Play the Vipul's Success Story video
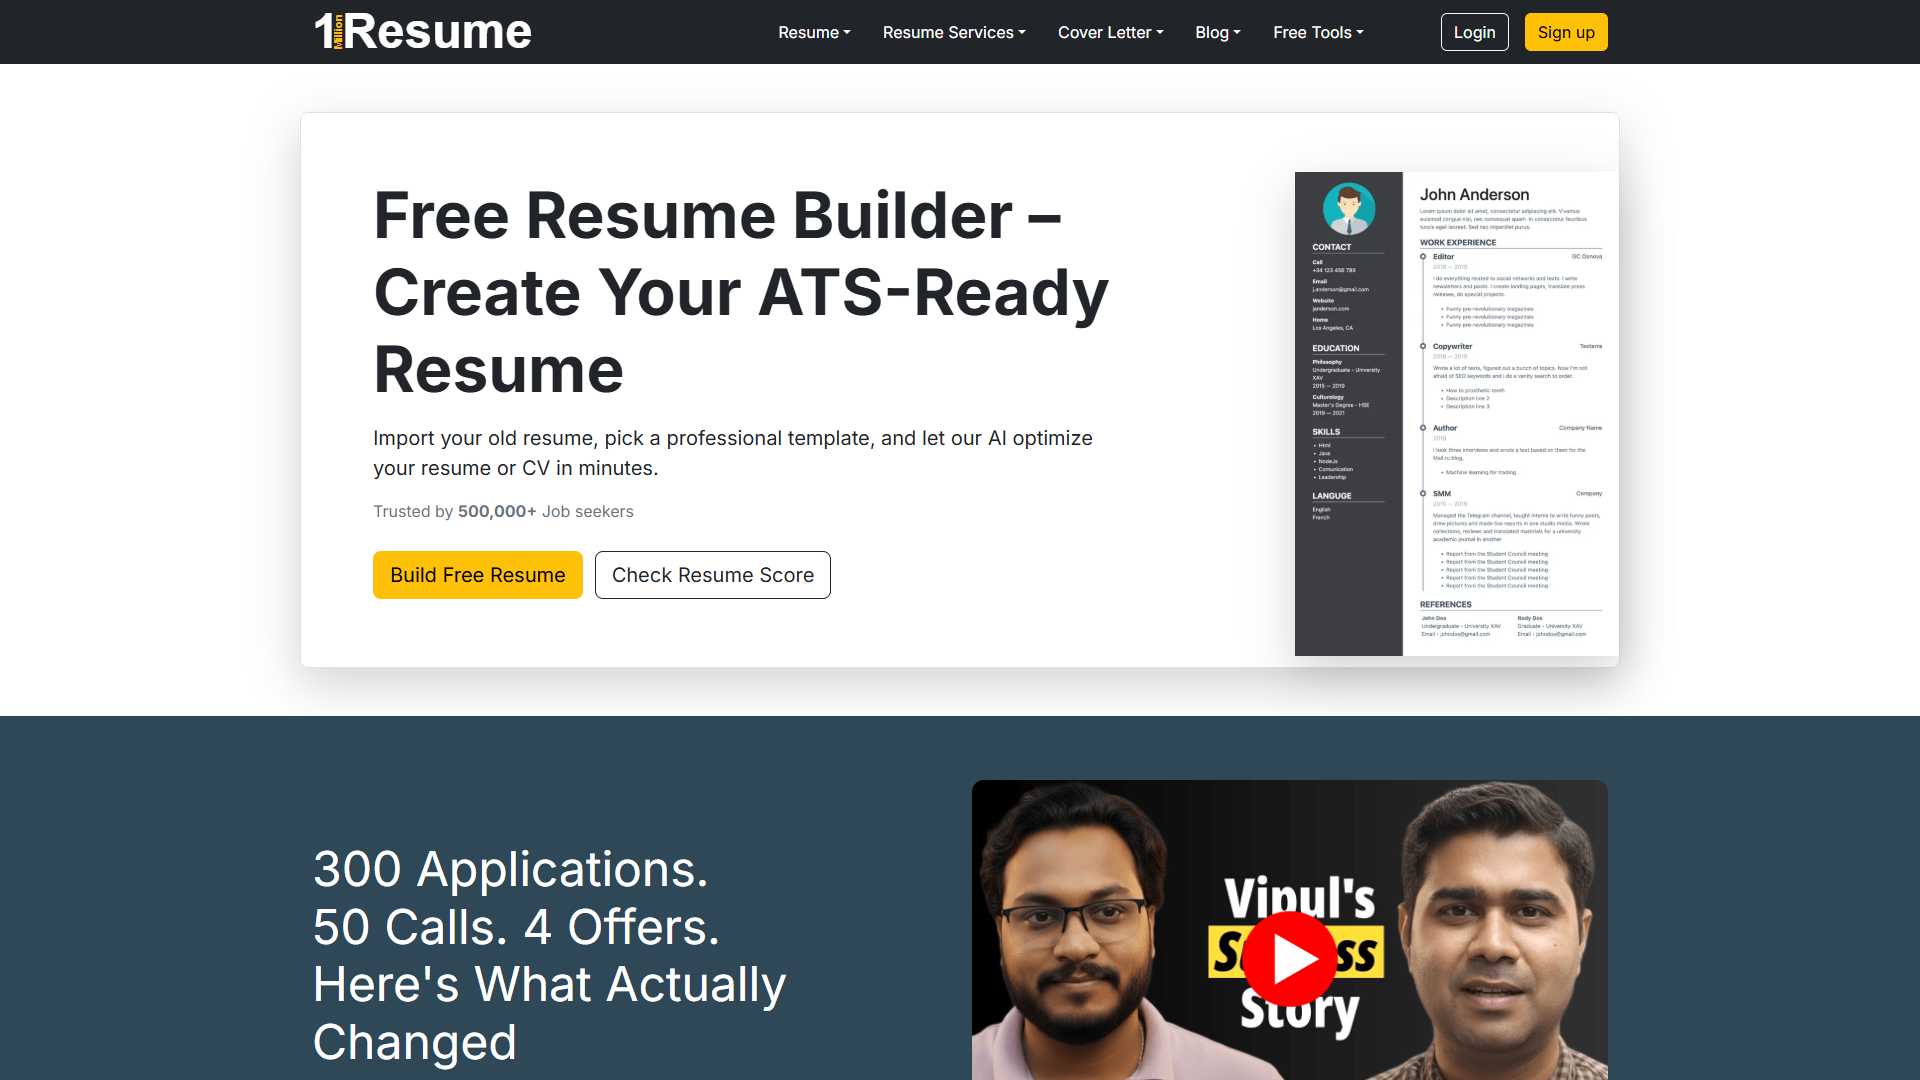Screen dimensions: 1920x1080 tap(1289, 958)
